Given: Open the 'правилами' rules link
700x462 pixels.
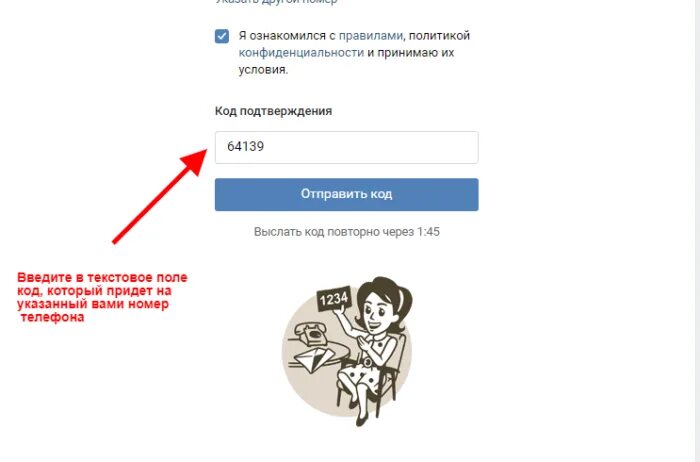Looking at the screenshot, I should tap(371, 35).
